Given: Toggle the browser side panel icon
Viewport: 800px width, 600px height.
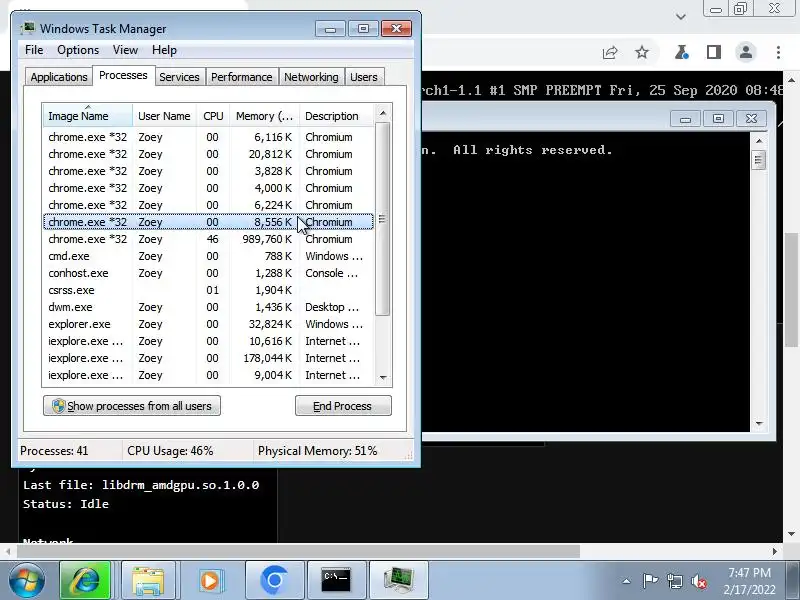Looking at the screenshot, I should pos(714,52).
